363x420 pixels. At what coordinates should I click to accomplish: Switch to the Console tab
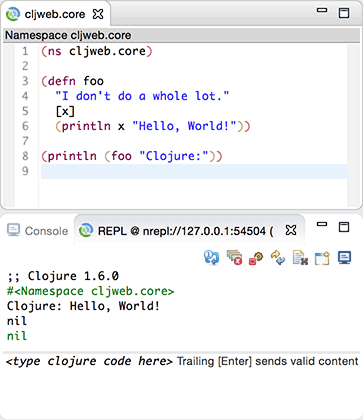[x=37, y=231]
